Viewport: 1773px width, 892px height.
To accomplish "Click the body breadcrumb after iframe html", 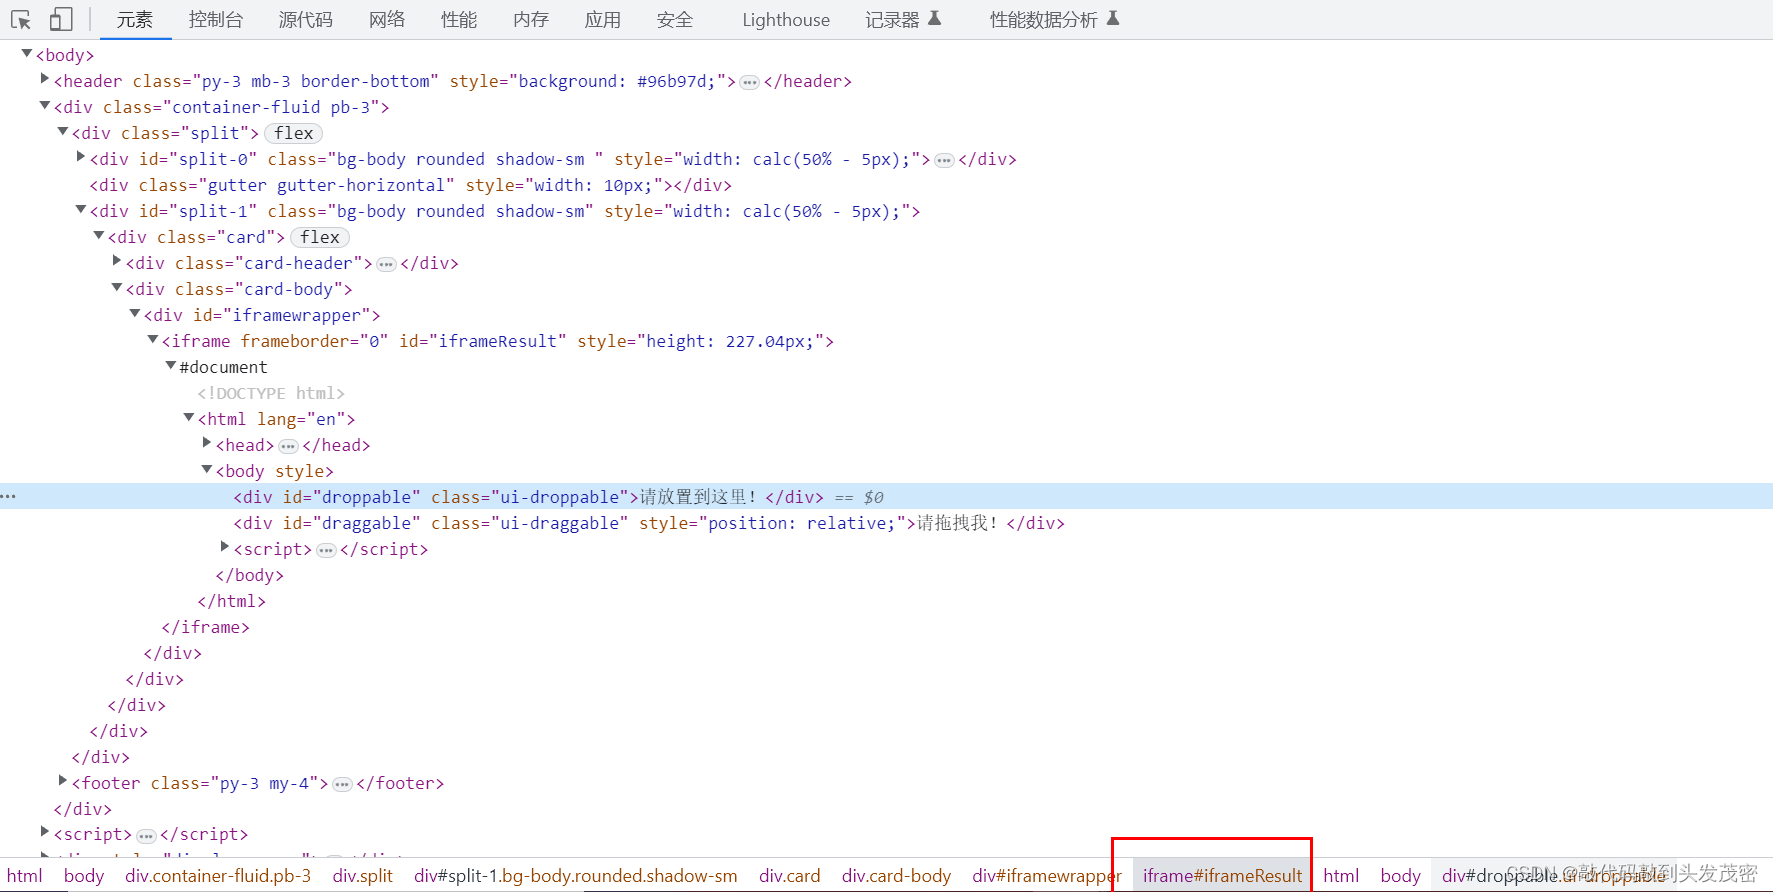I will [1401, 875].
